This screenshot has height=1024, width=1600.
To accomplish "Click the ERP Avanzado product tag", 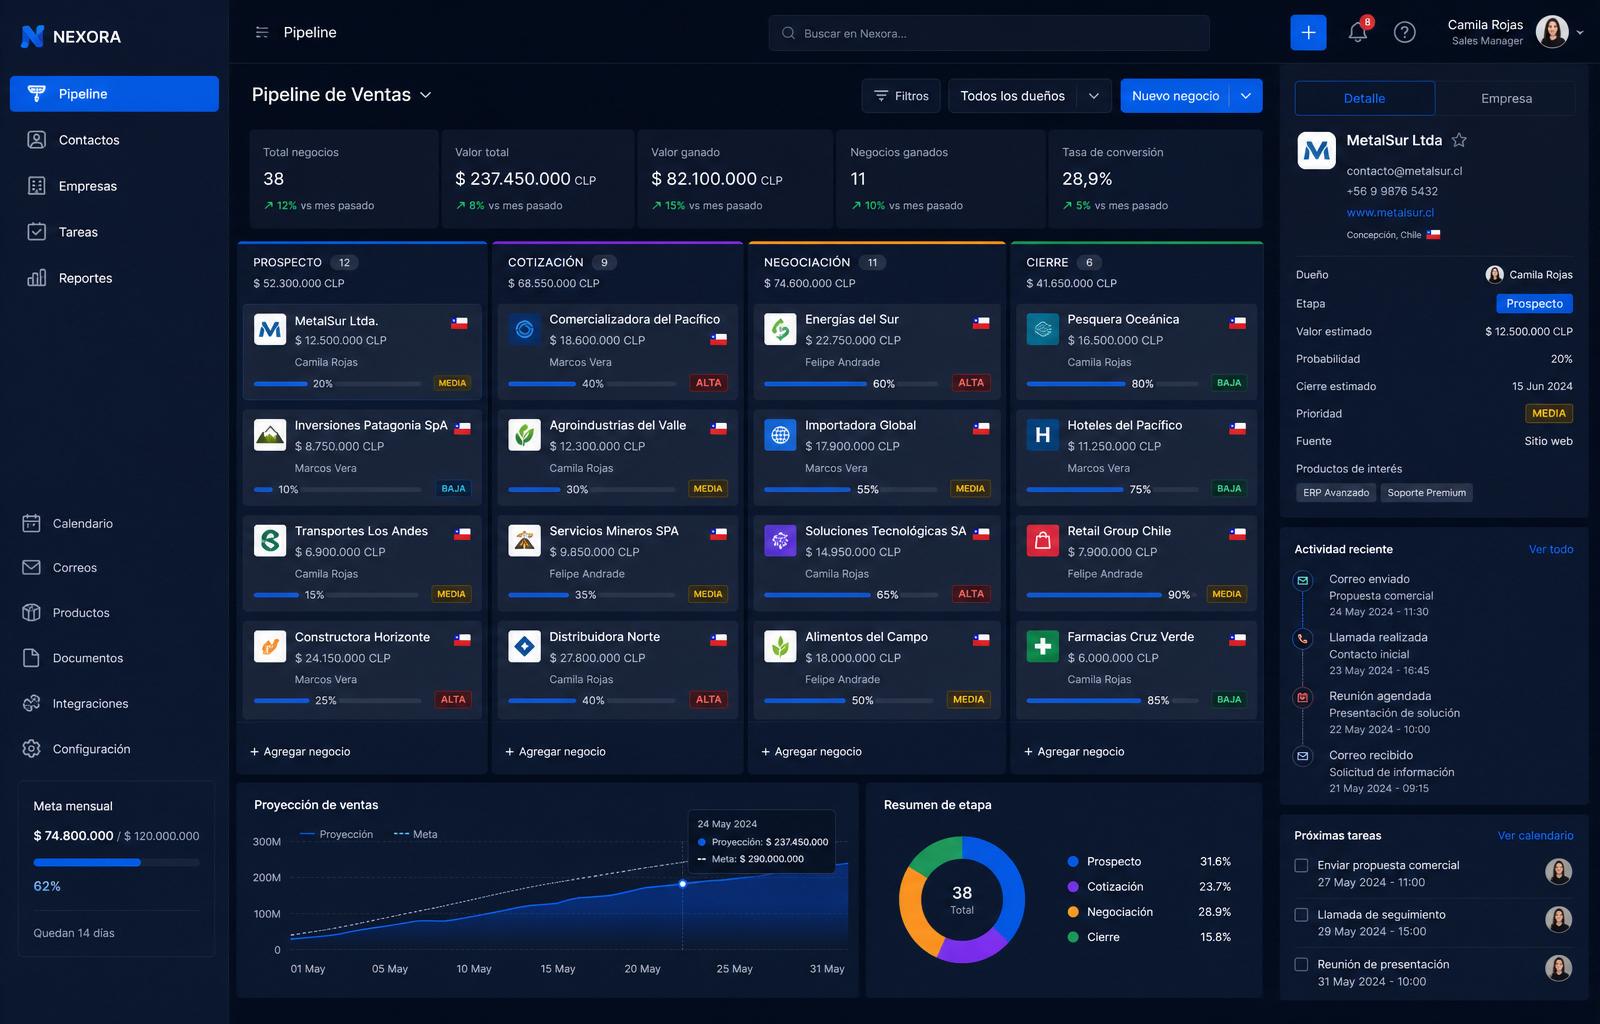I will (x=1336, y=492).
